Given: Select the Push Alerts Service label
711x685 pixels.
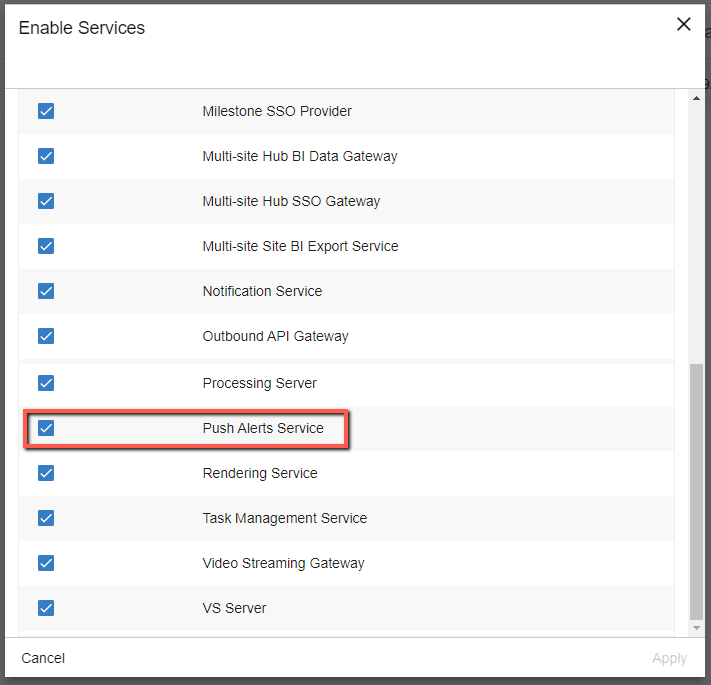Looking at the screenshot, I should point(263,428).
